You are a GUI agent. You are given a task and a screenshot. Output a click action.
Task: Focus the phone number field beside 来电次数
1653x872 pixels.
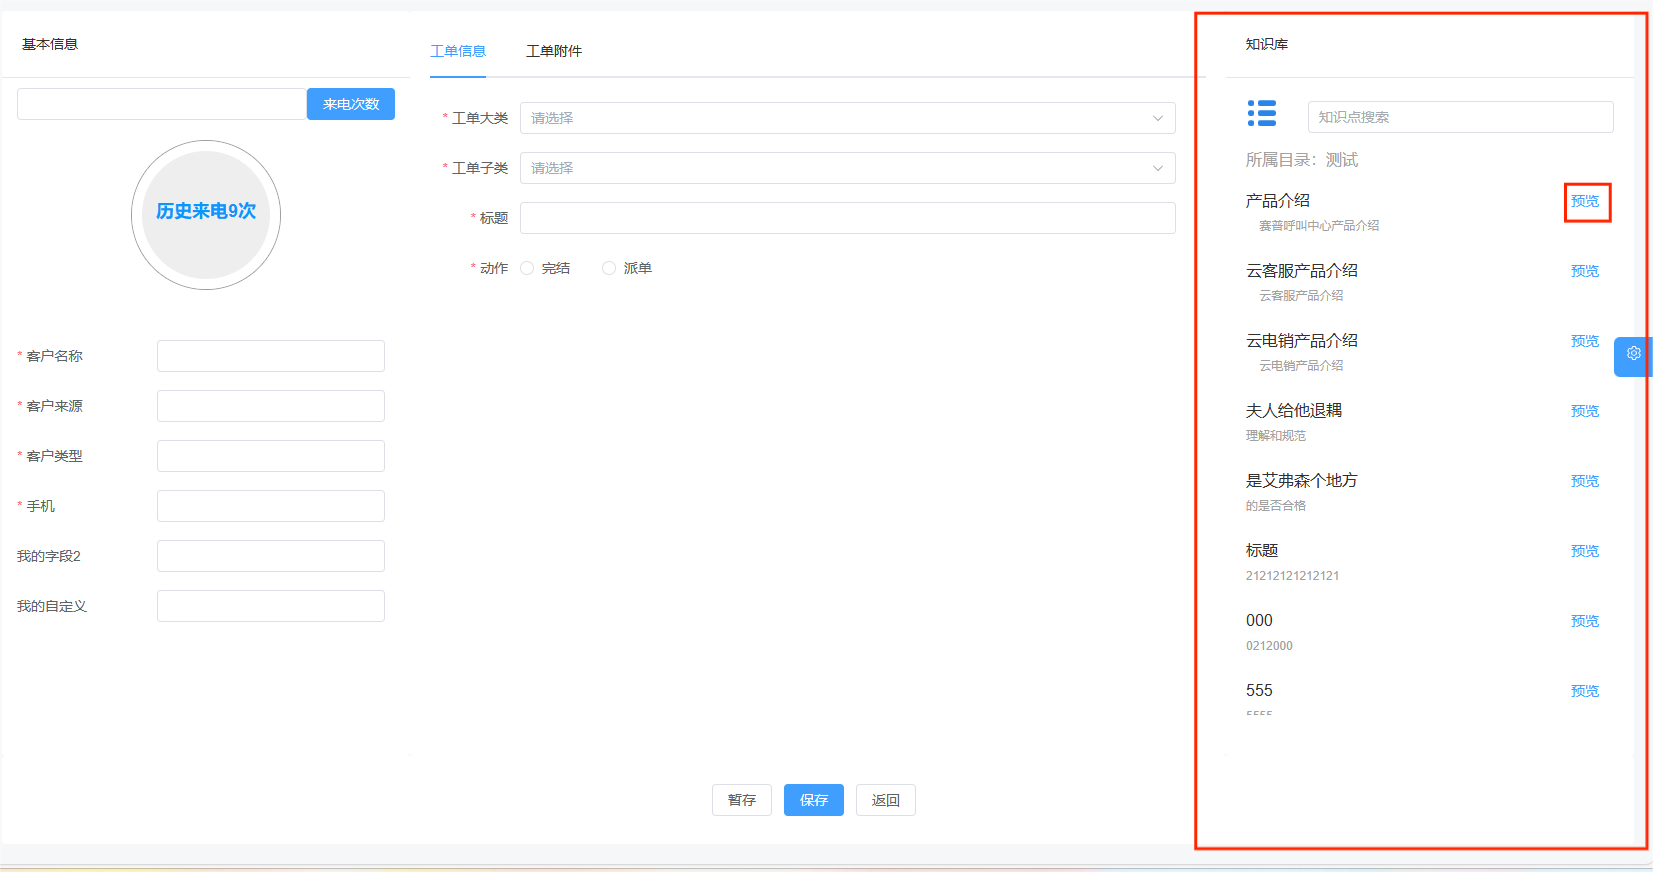tap(162, 104)
